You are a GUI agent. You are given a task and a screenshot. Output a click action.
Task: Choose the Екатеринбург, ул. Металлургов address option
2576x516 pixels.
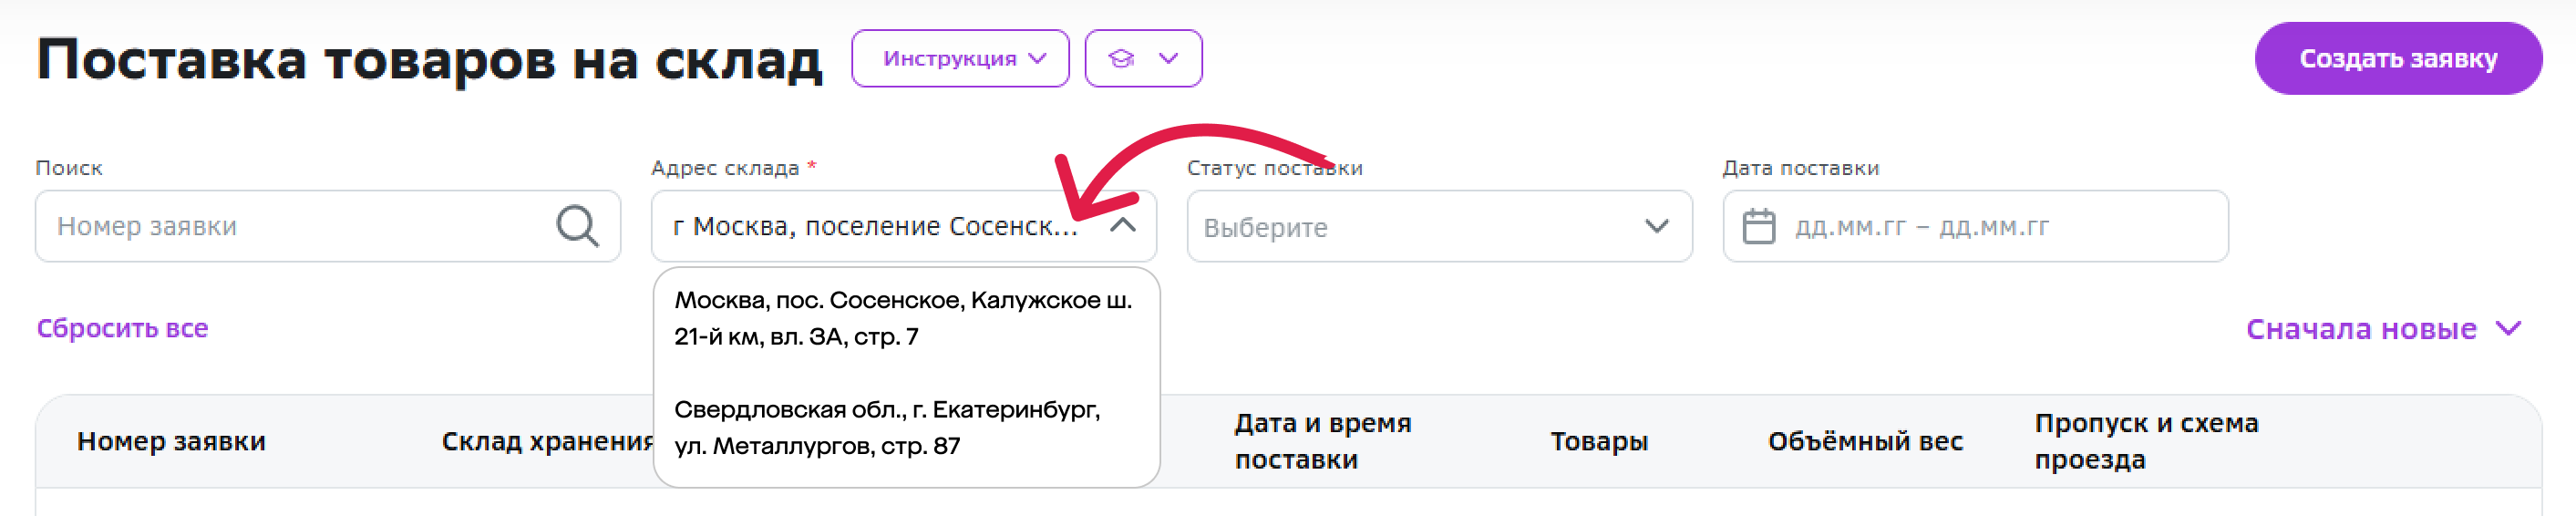point(887,427)
